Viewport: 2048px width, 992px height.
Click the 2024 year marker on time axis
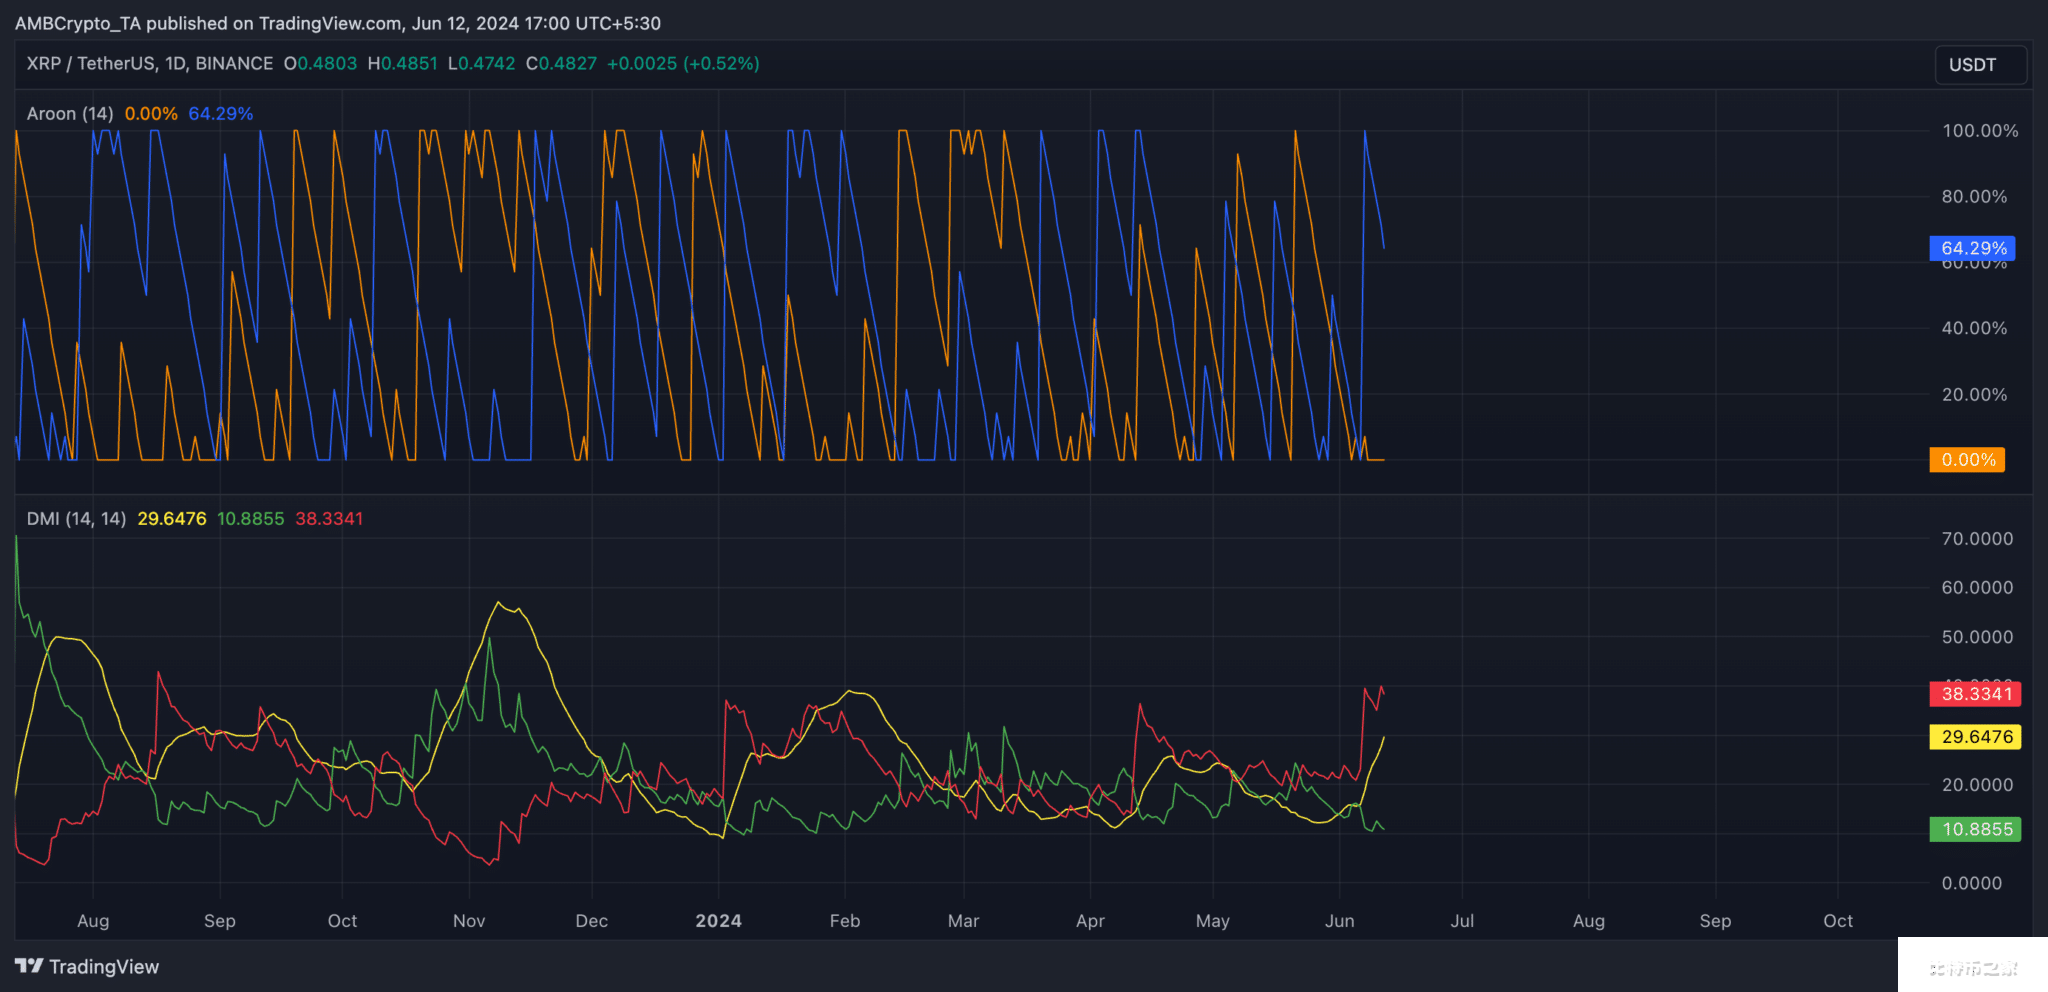(x=718, y=921)
